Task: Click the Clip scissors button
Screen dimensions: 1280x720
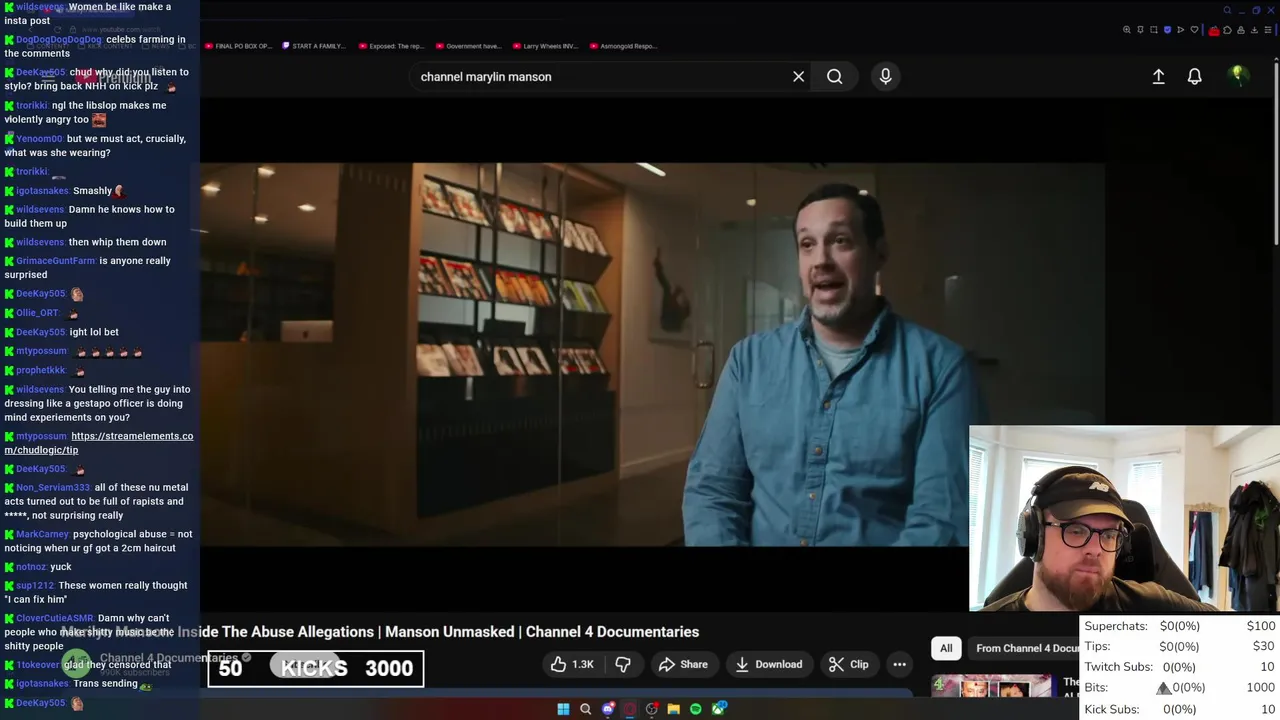Action: point(848,664)
